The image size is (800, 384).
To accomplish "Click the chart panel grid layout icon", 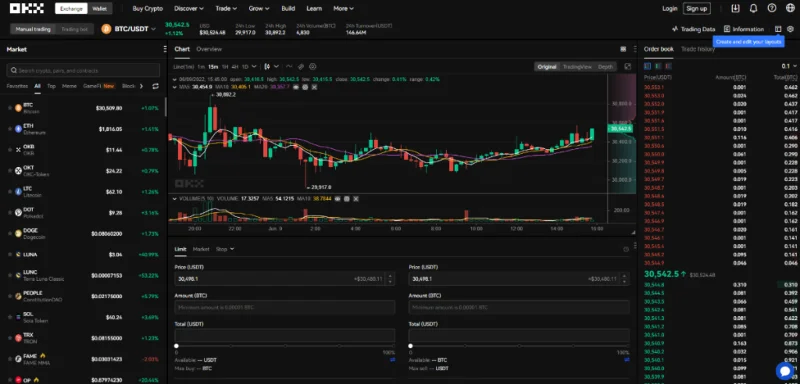I will pyautogui.click(x=623, y=49).
